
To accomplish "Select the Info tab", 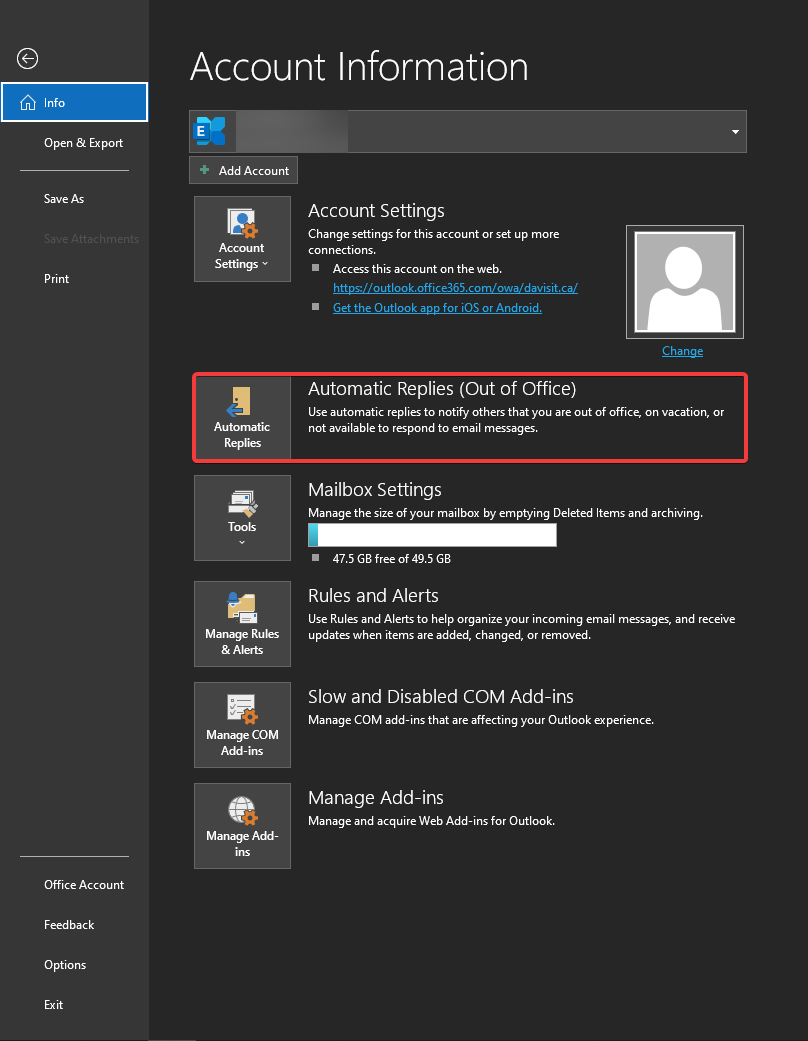I will 75,102.
